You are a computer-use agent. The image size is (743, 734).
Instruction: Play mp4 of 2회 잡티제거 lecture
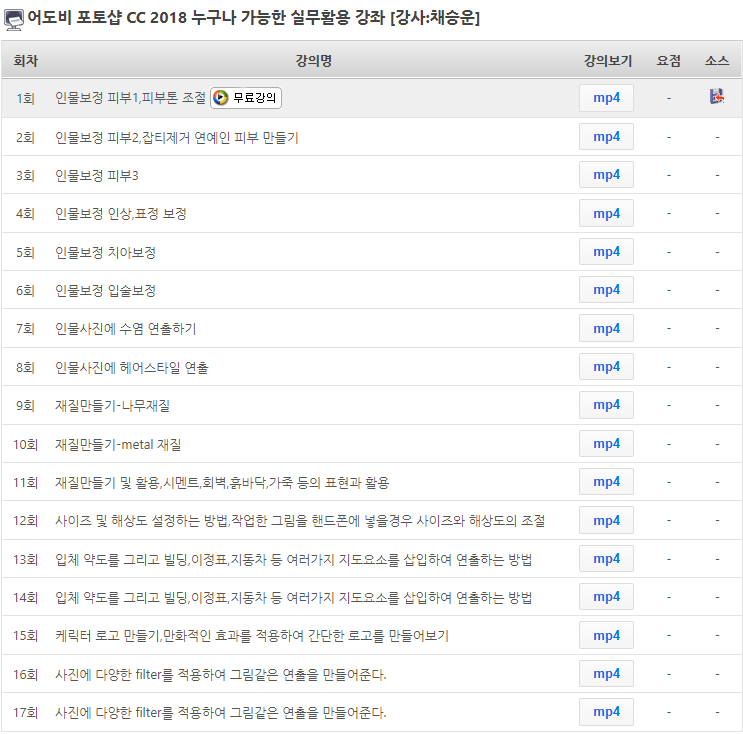(x=606, y=137)
